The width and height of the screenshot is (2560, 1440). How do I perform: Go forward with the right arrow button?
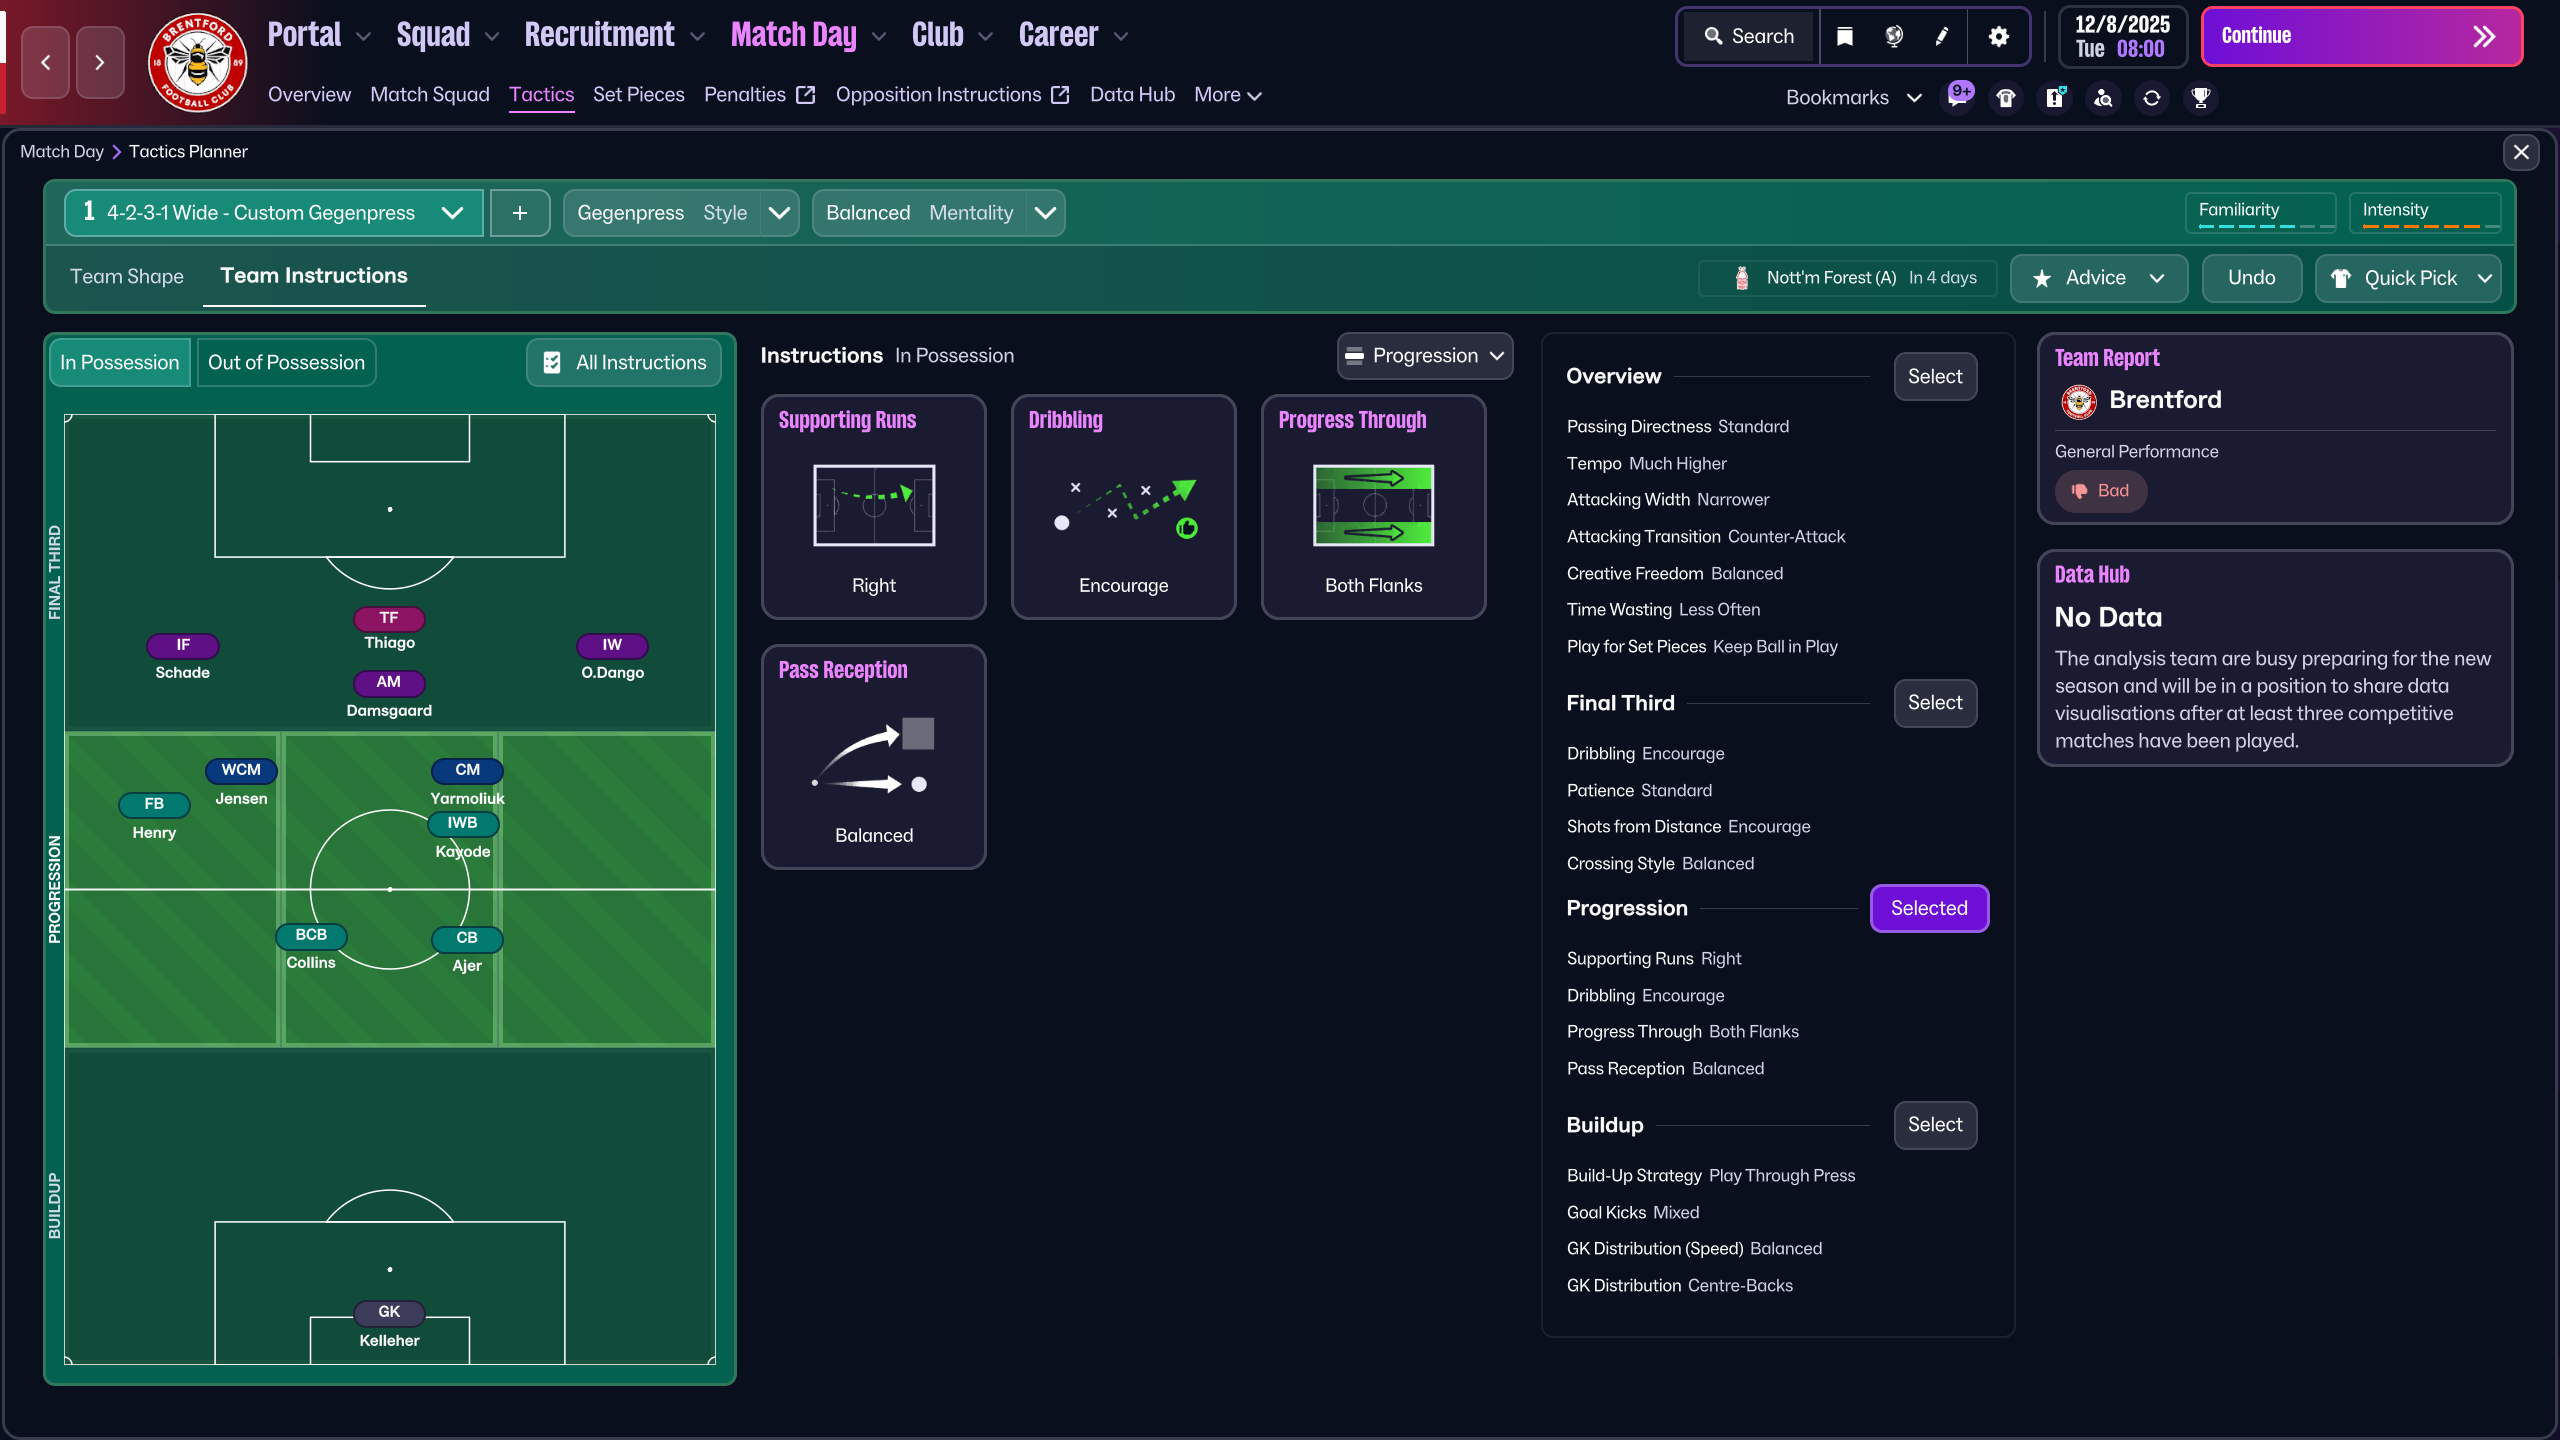100,62
